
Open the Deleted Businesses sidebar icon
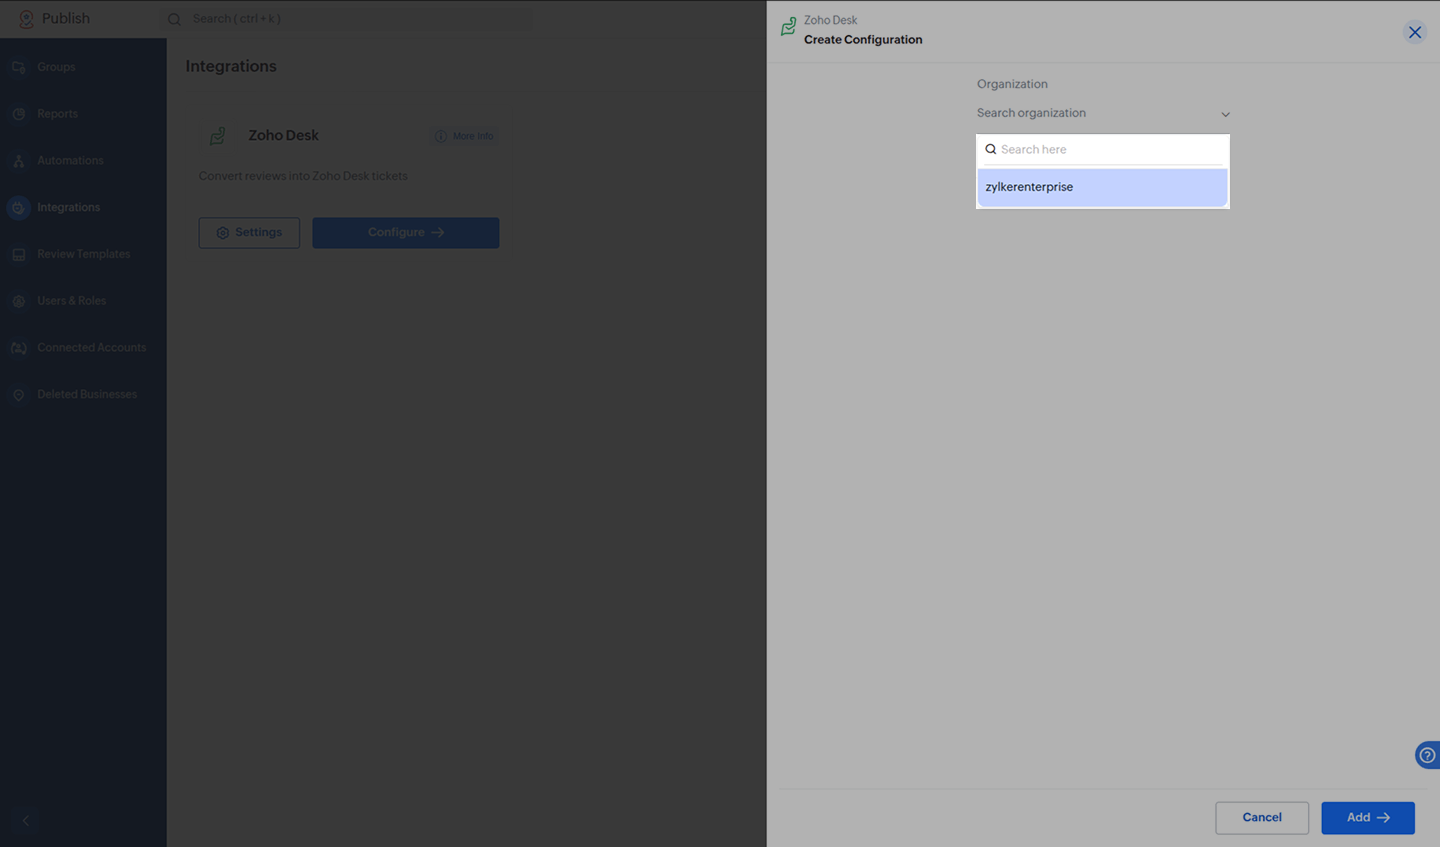(x=19, y=395)
